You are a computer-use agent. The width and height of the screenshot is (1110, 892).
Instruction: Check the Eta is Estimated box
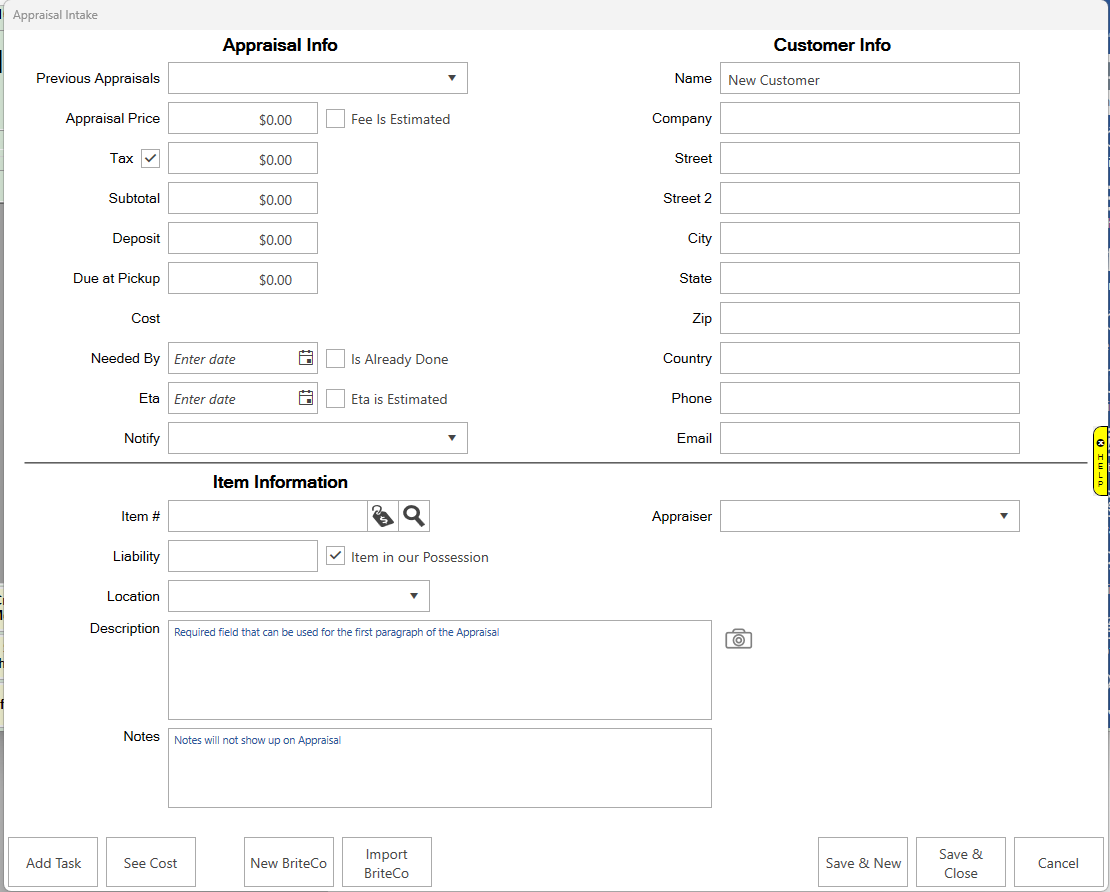pyautogui.click(x=336, y=399)
